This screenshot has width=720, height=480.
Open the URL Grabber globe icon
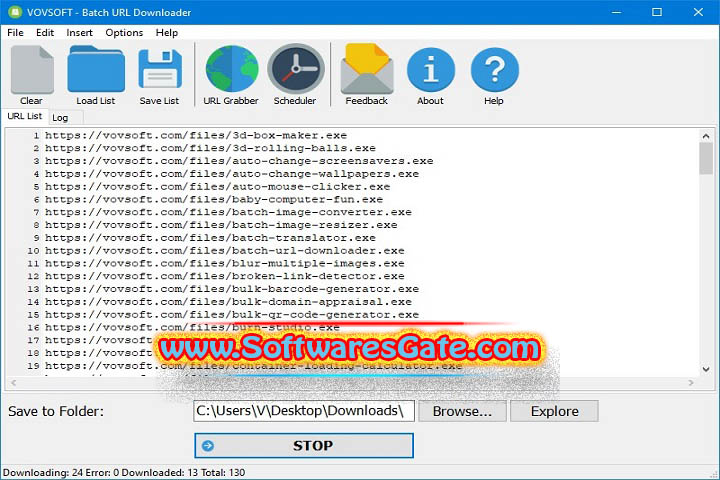pyautogui.click(x=231, y=69)
